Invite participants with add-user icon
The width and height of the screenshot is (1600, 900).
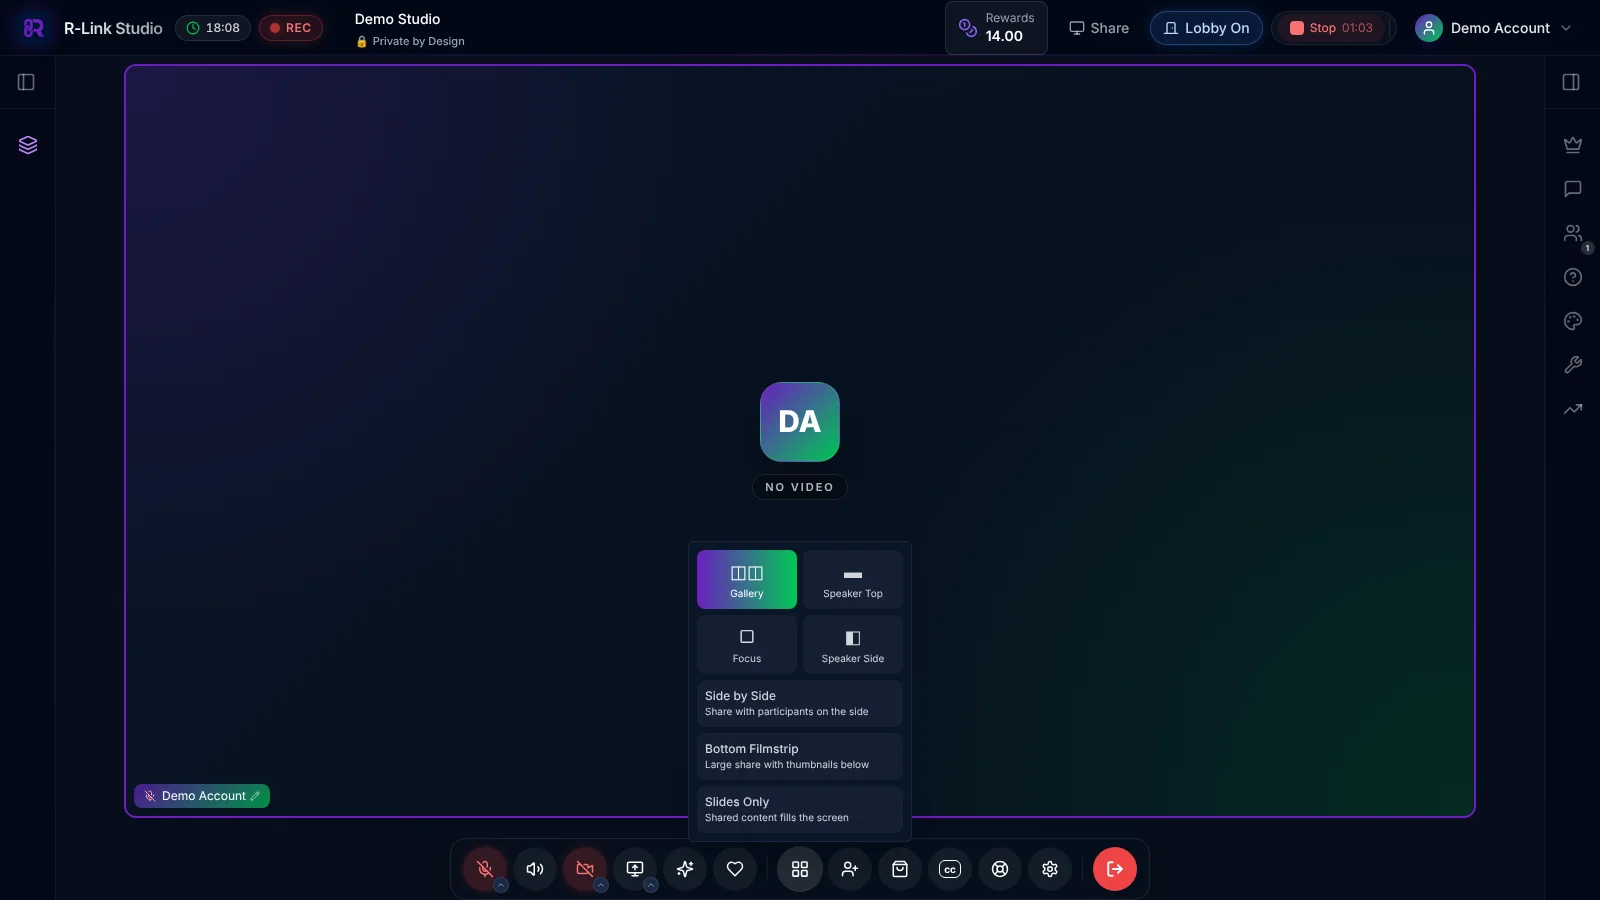(850, 869)
